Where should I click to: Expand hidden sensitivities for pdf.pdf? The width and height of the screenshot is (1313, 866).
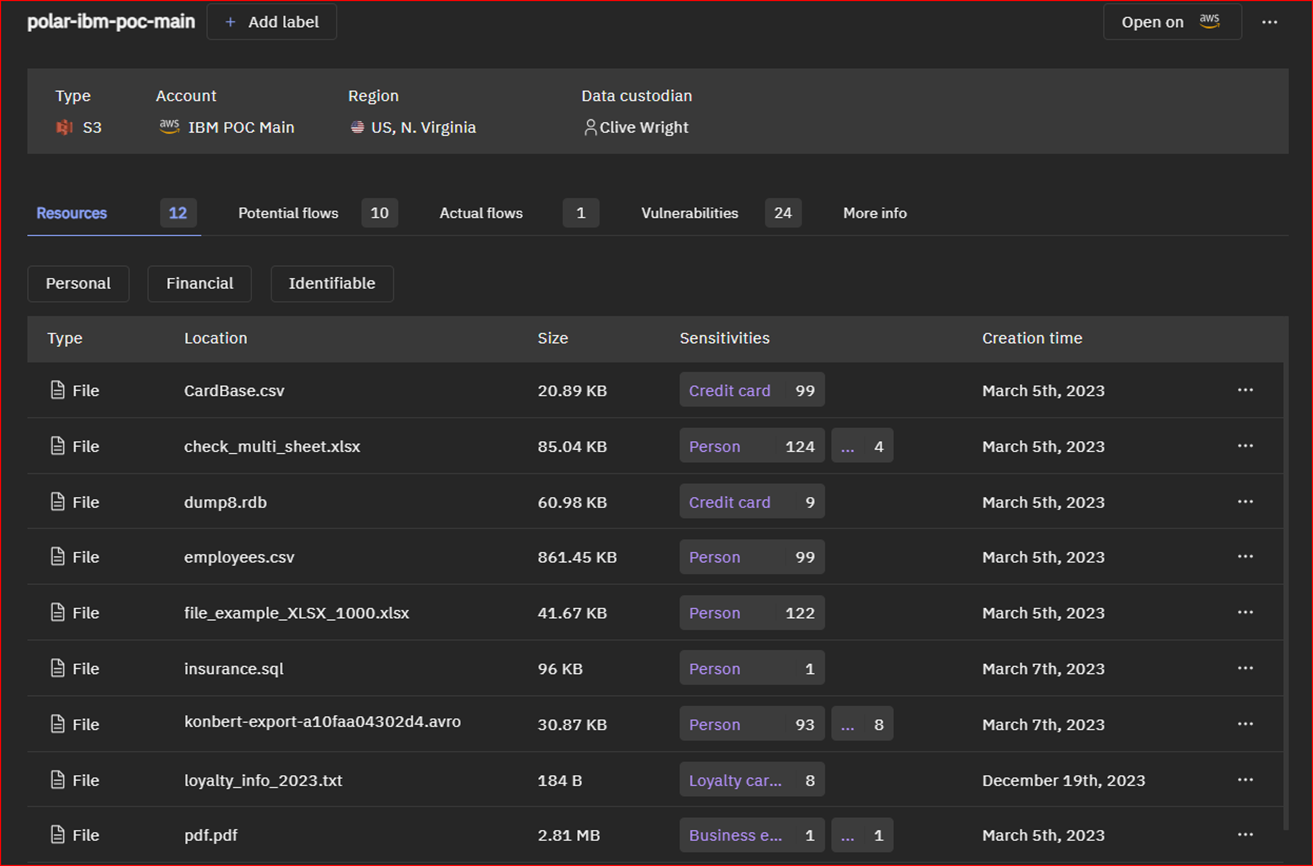click(x=862, y=835)
